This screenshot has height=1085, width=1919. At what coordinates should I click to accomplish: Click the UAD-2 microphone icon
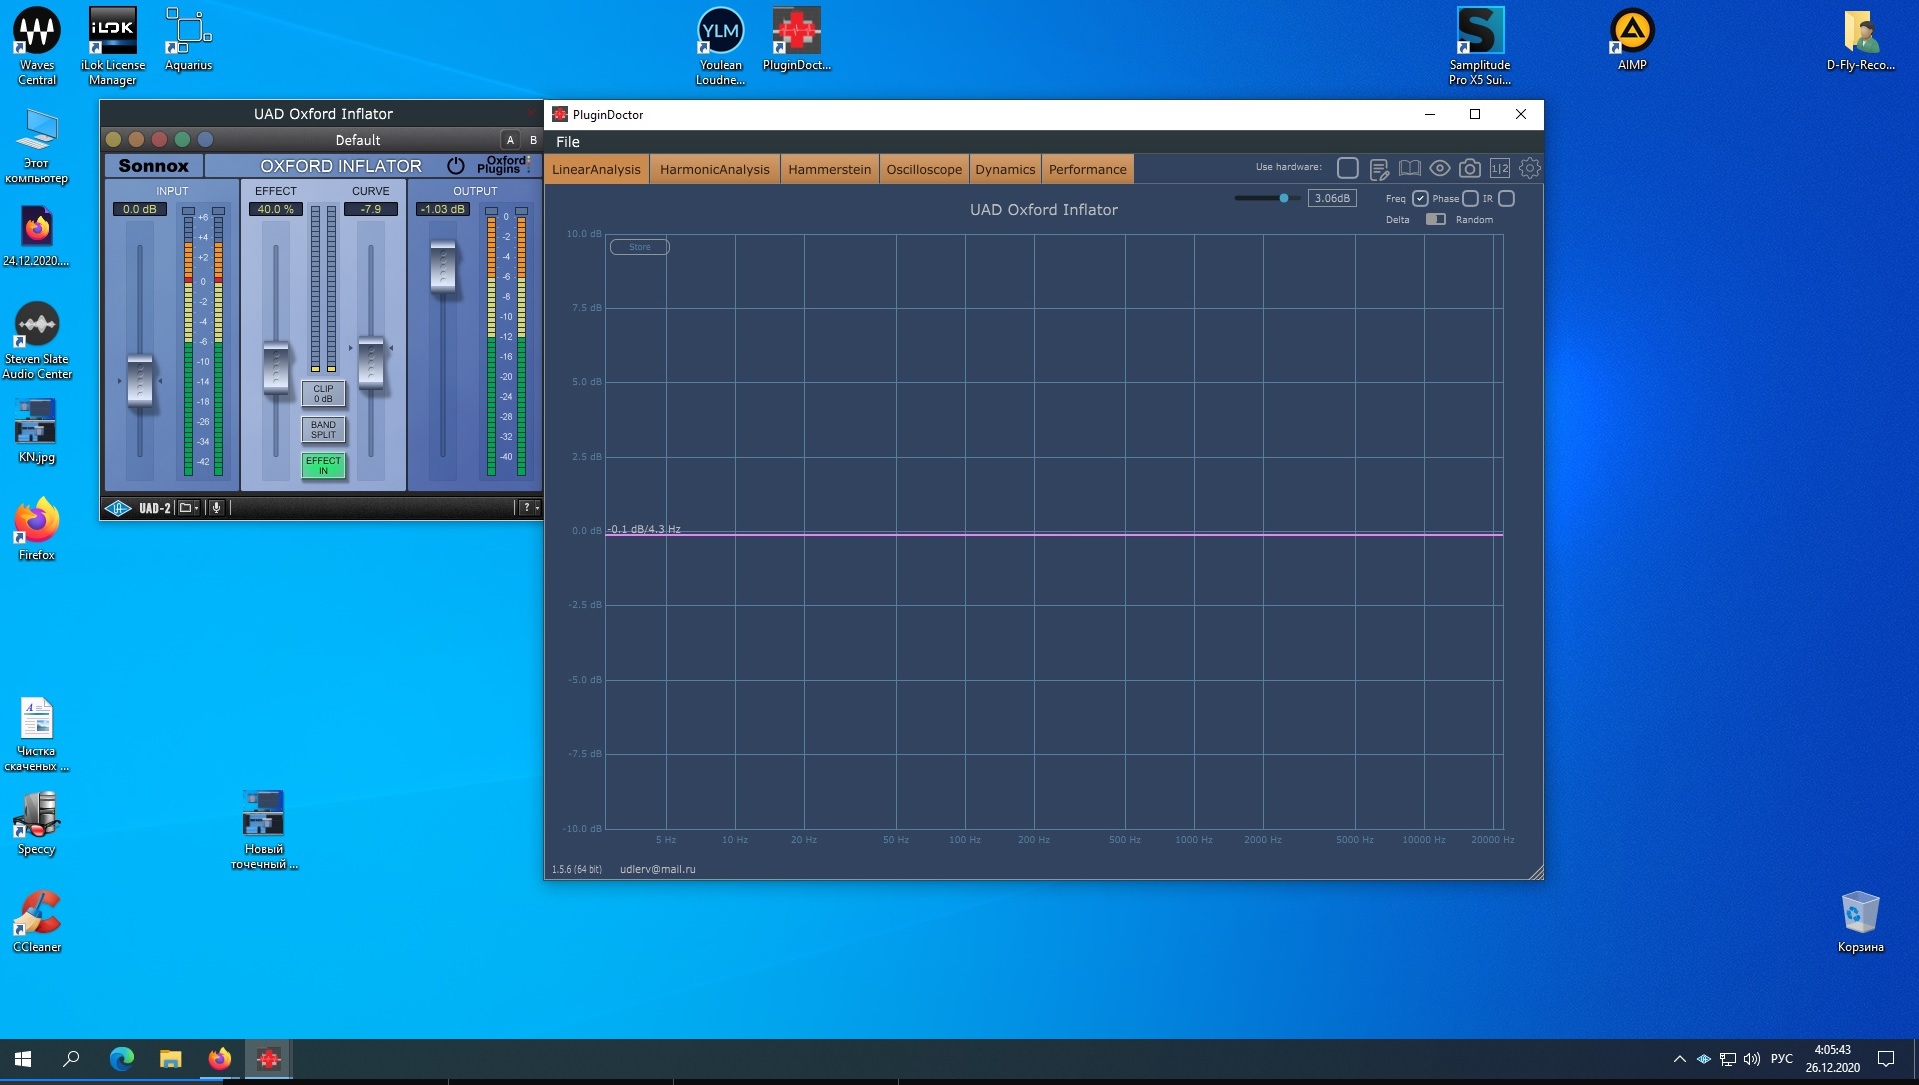pyautogui.click(x=216, y=508)
